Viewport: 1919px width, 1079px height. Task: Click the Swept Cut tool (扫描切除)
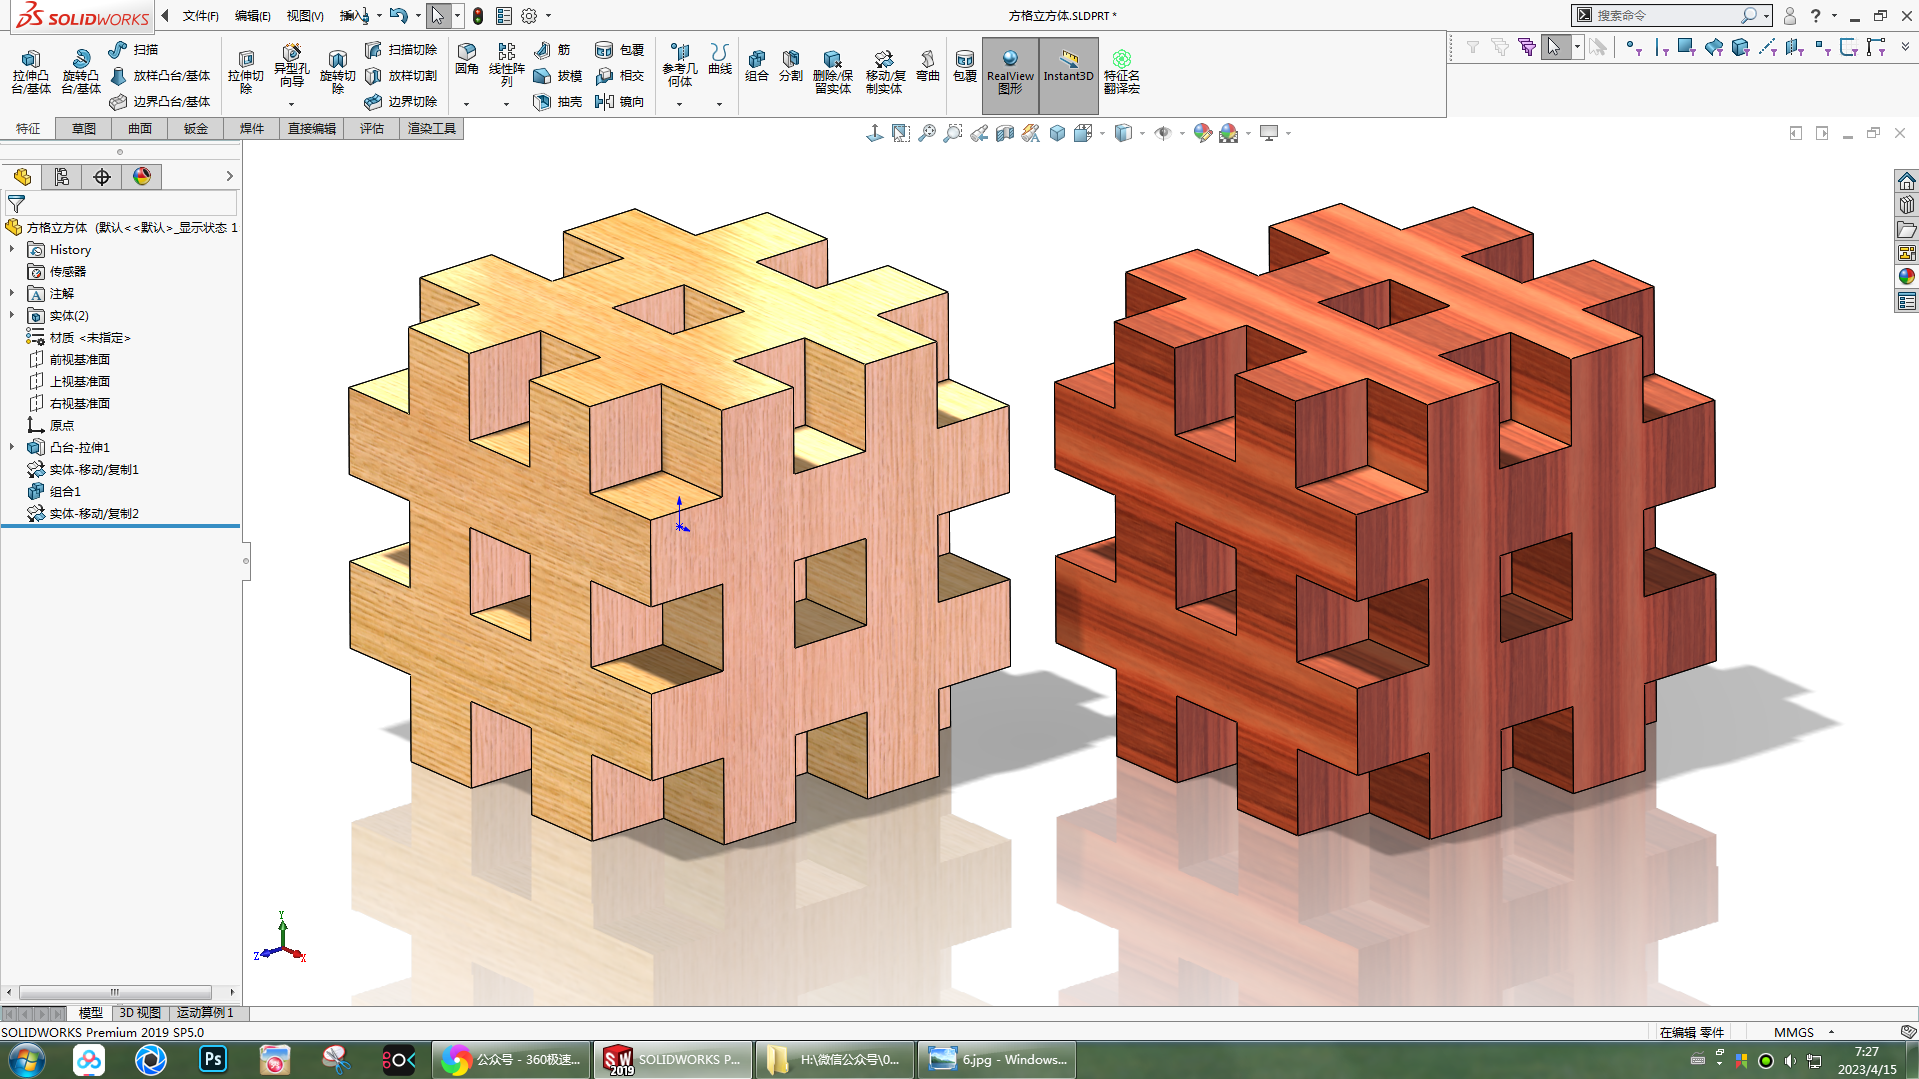coord(401,49)
